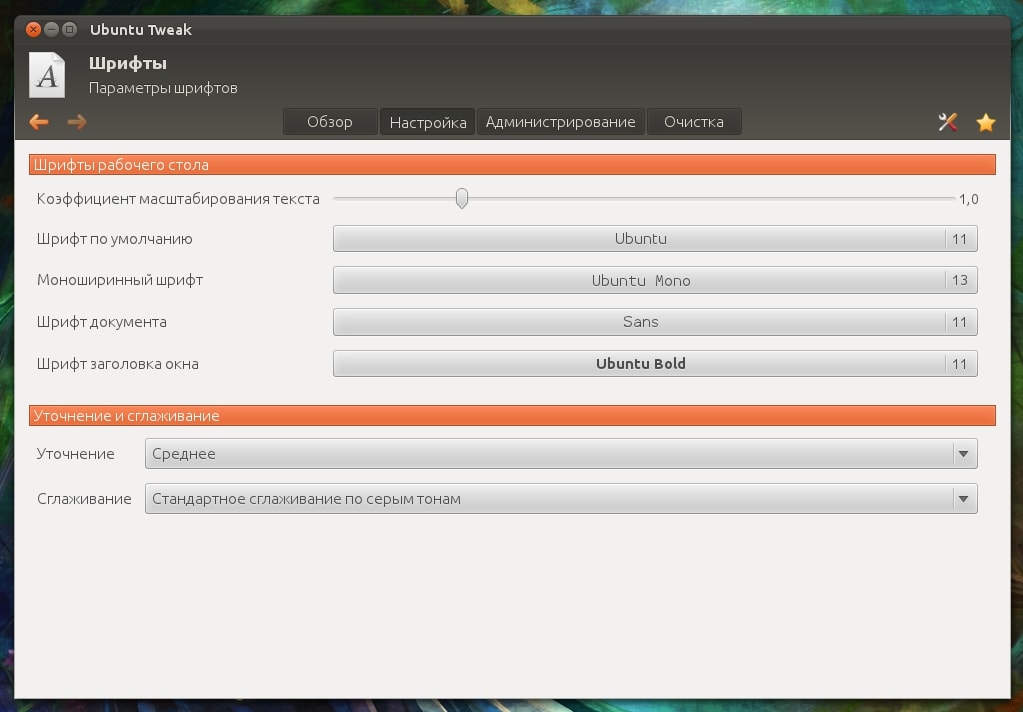This screenshot has width=1023, height=712.
Task: Change document font via the Sans button
Action: click(655, 322)
